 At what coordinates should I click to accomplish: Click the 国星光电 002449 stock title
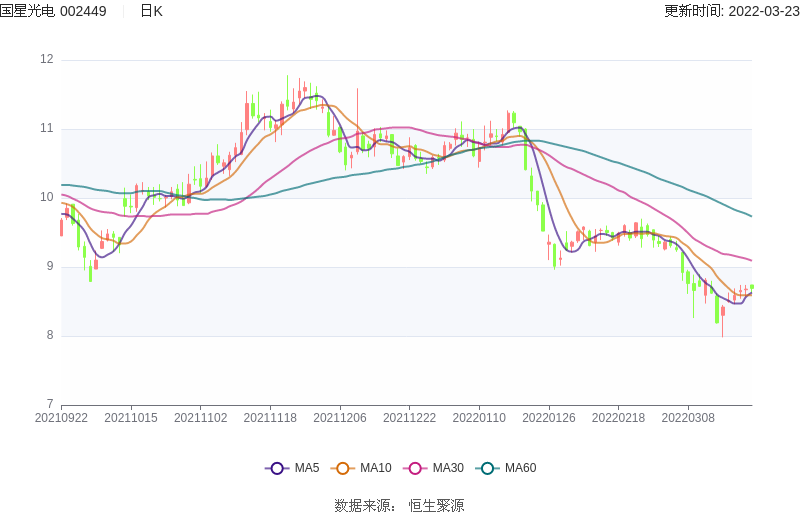click(x=54, y=11)
